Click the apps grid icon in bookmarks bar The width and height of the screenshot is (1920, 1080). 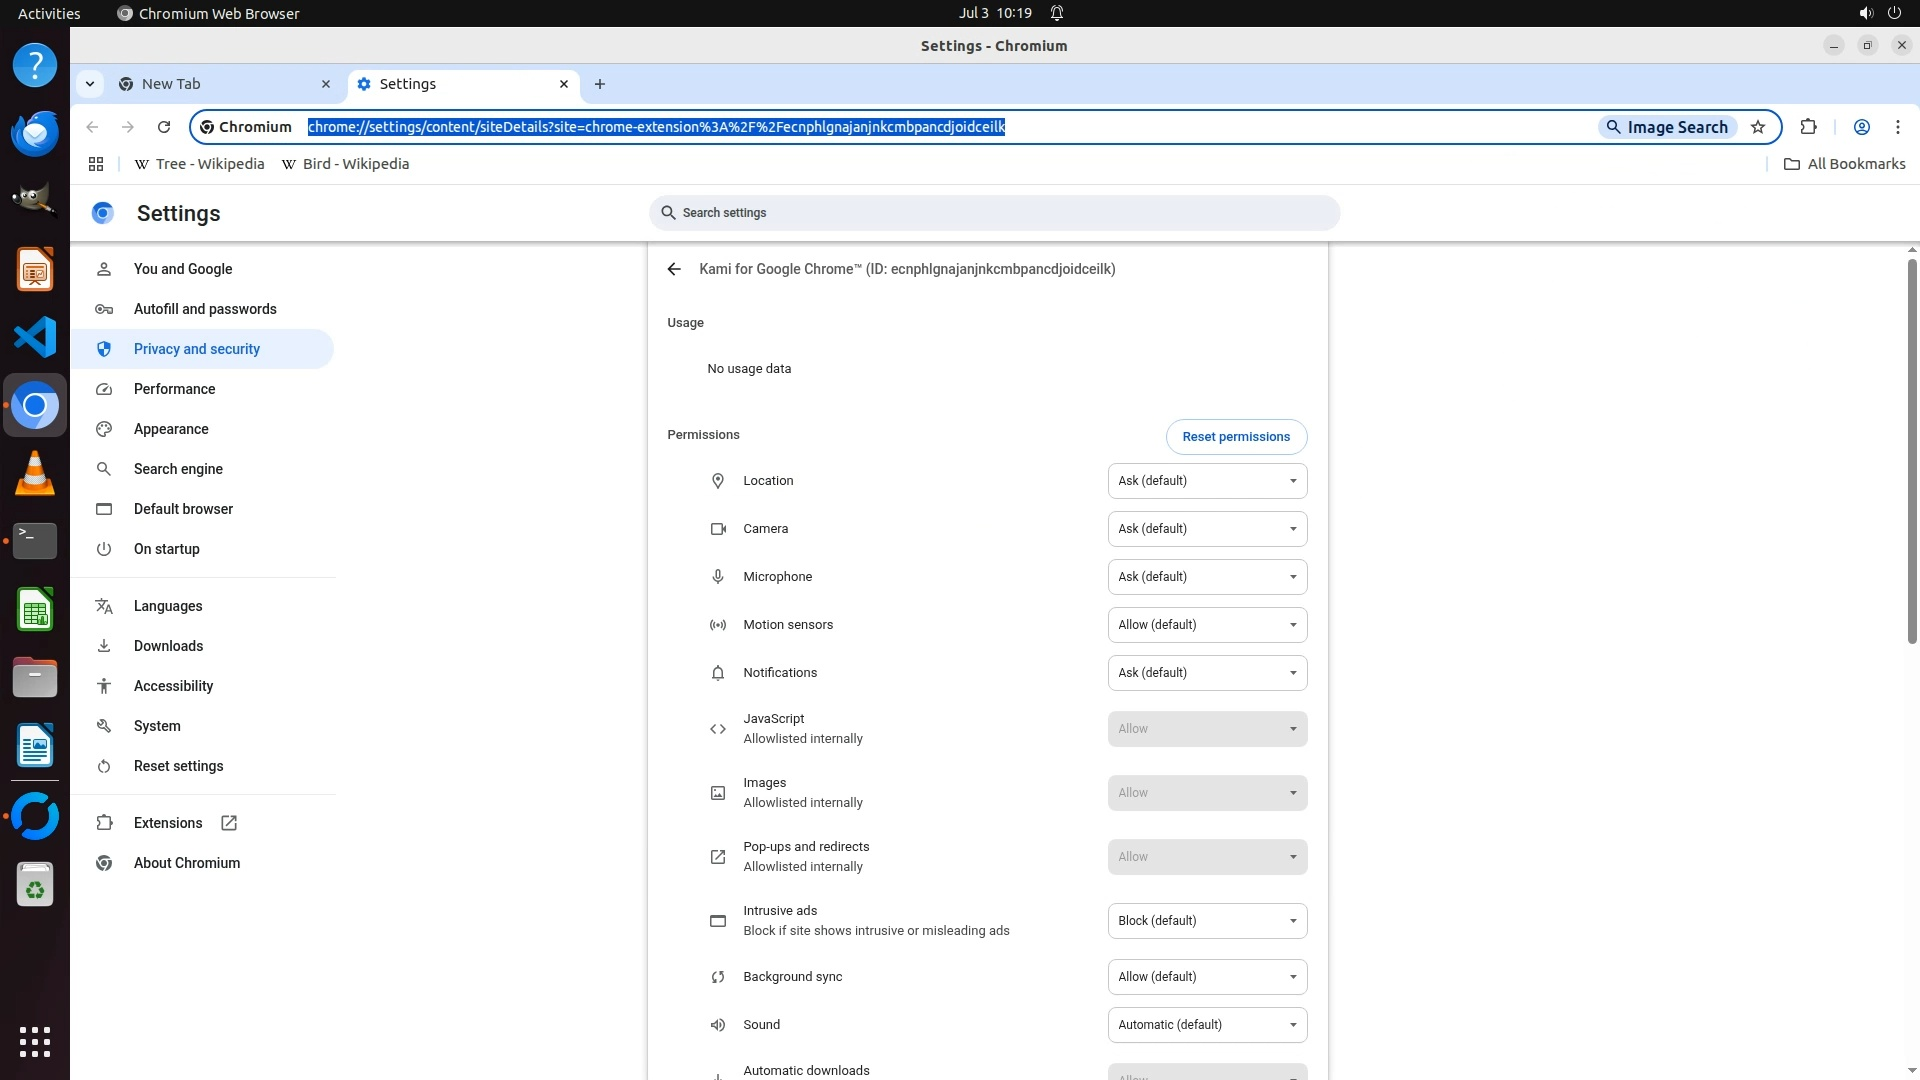point(96,164)
